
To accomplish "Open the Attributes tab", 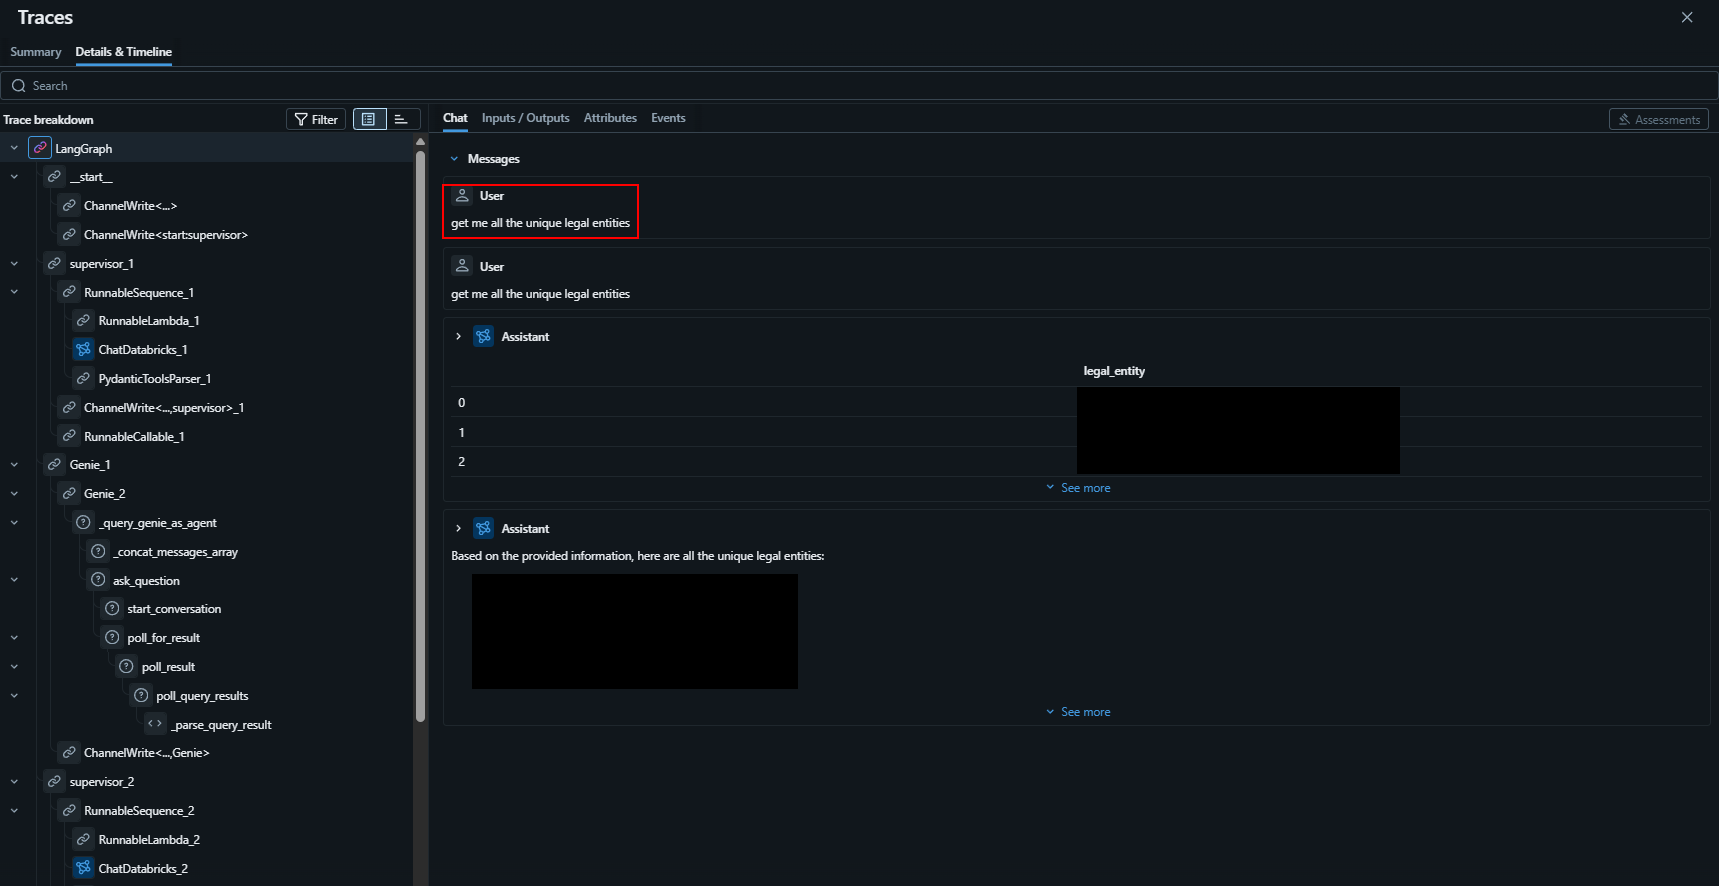I will click(610, 118).
